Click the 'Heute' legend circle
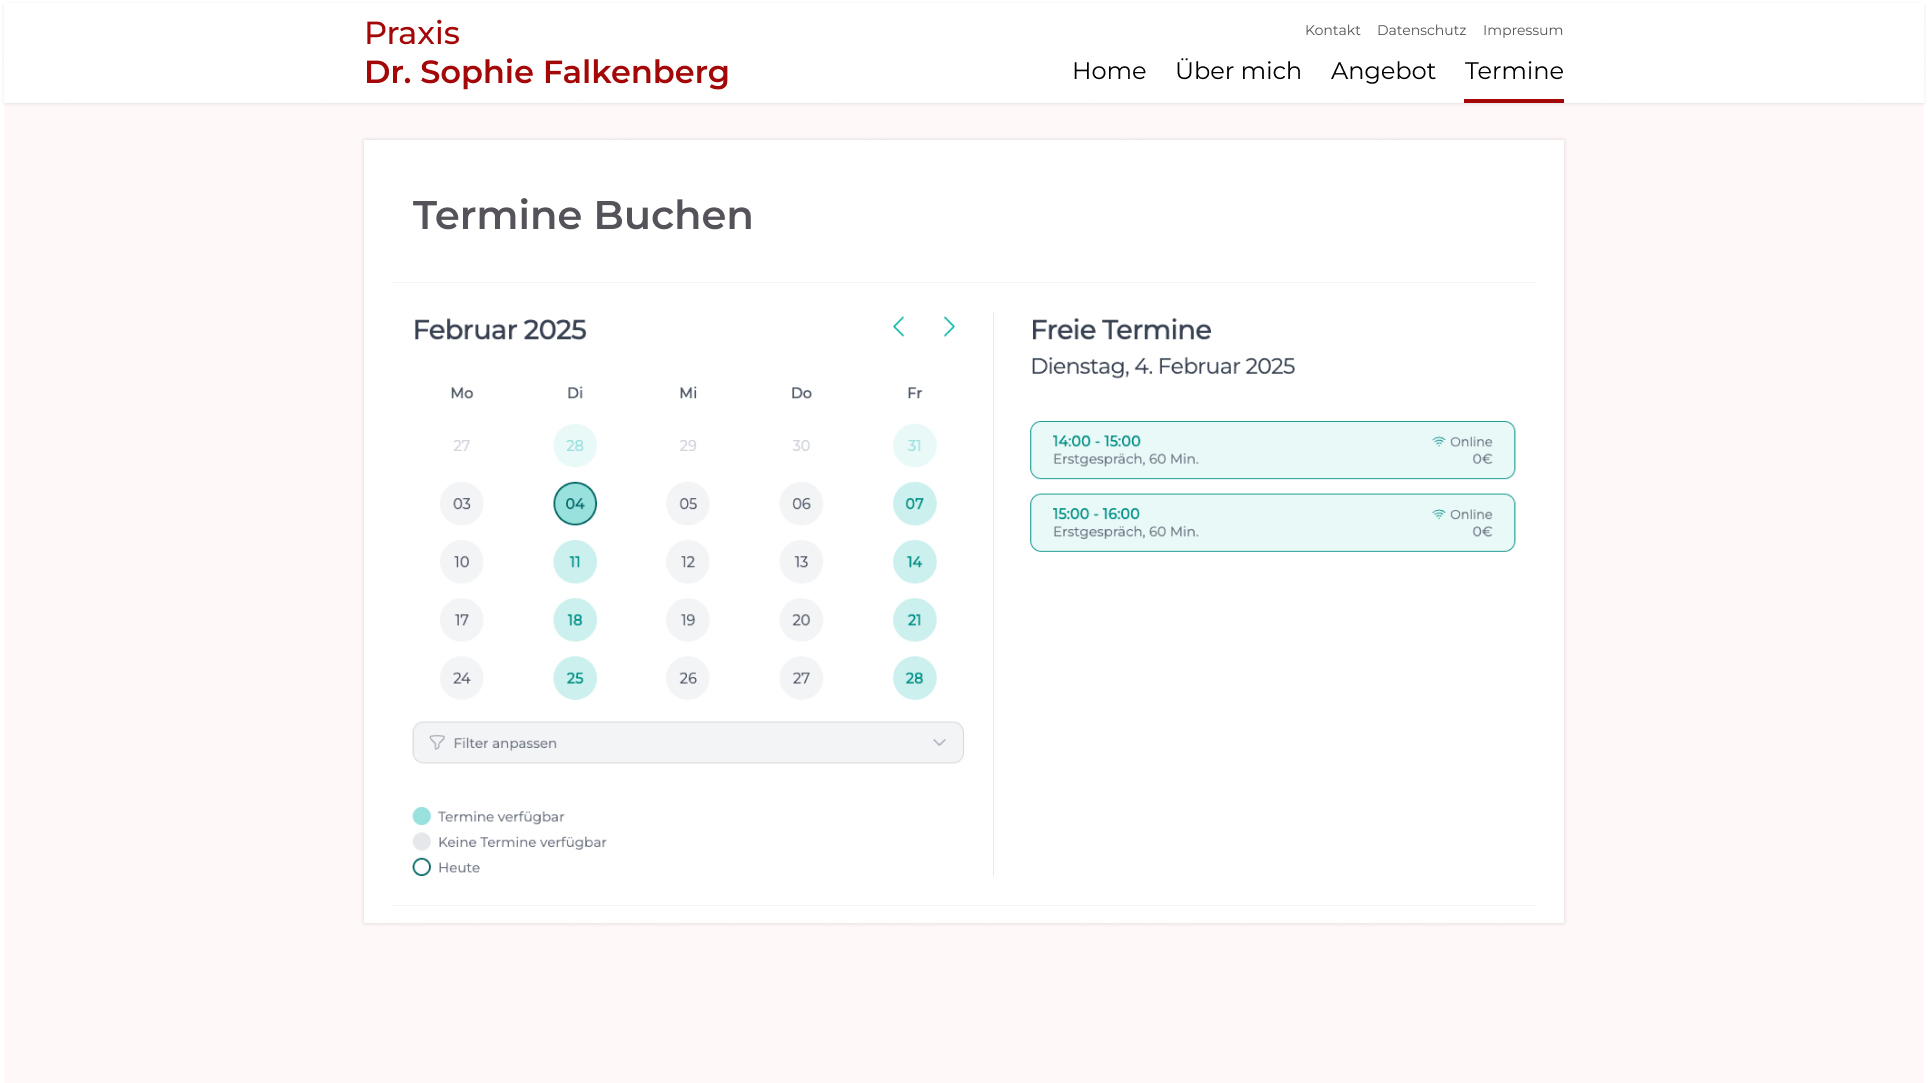The image size is (1928, 1083). 422,867
